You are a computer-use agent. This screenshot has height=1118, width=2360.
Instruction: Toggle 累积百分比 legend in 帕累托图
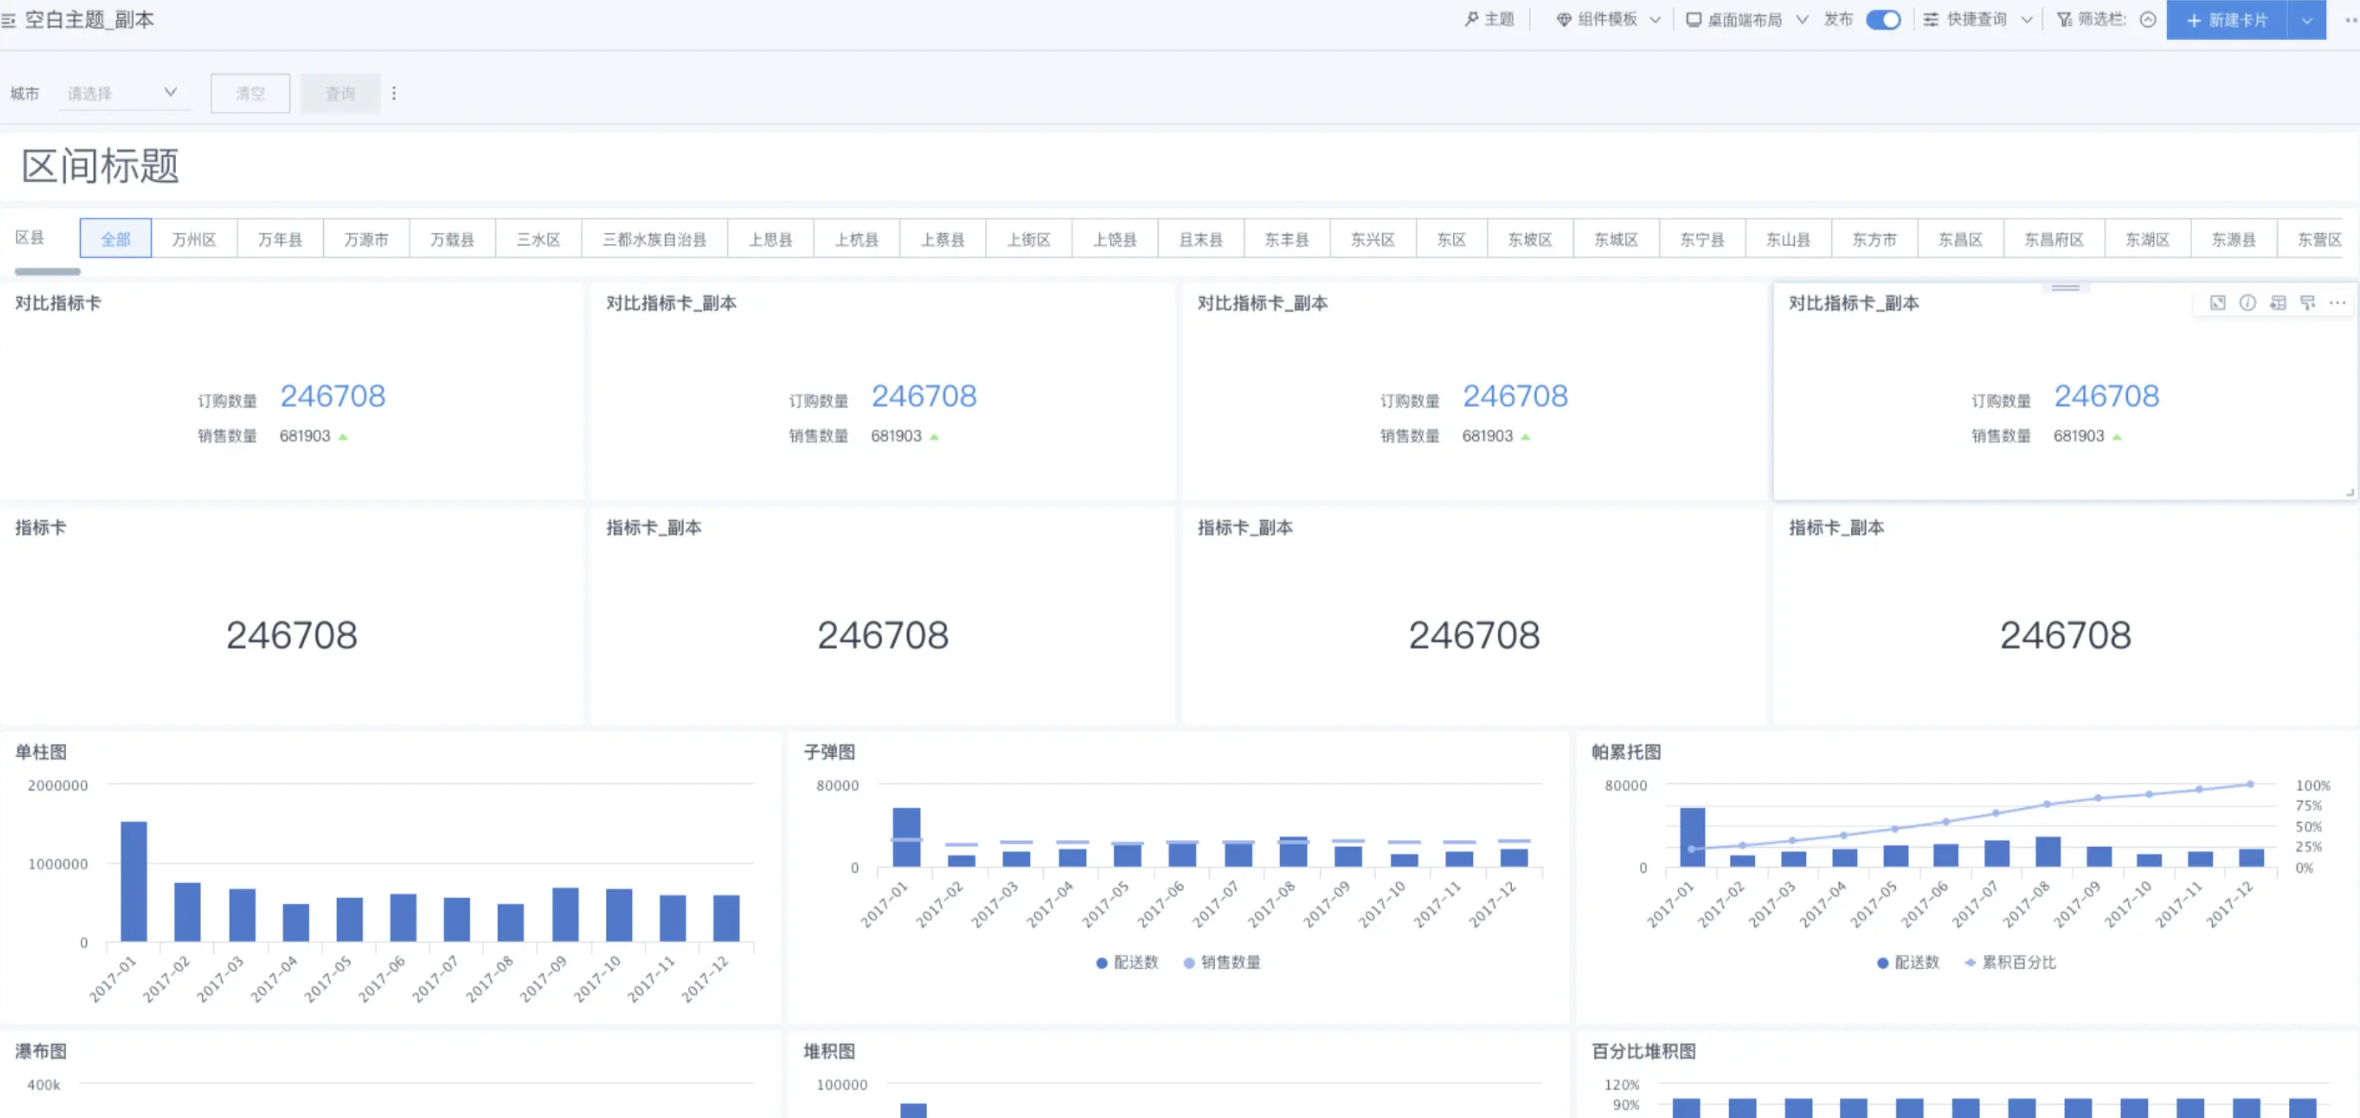(x=2010, y=962)
